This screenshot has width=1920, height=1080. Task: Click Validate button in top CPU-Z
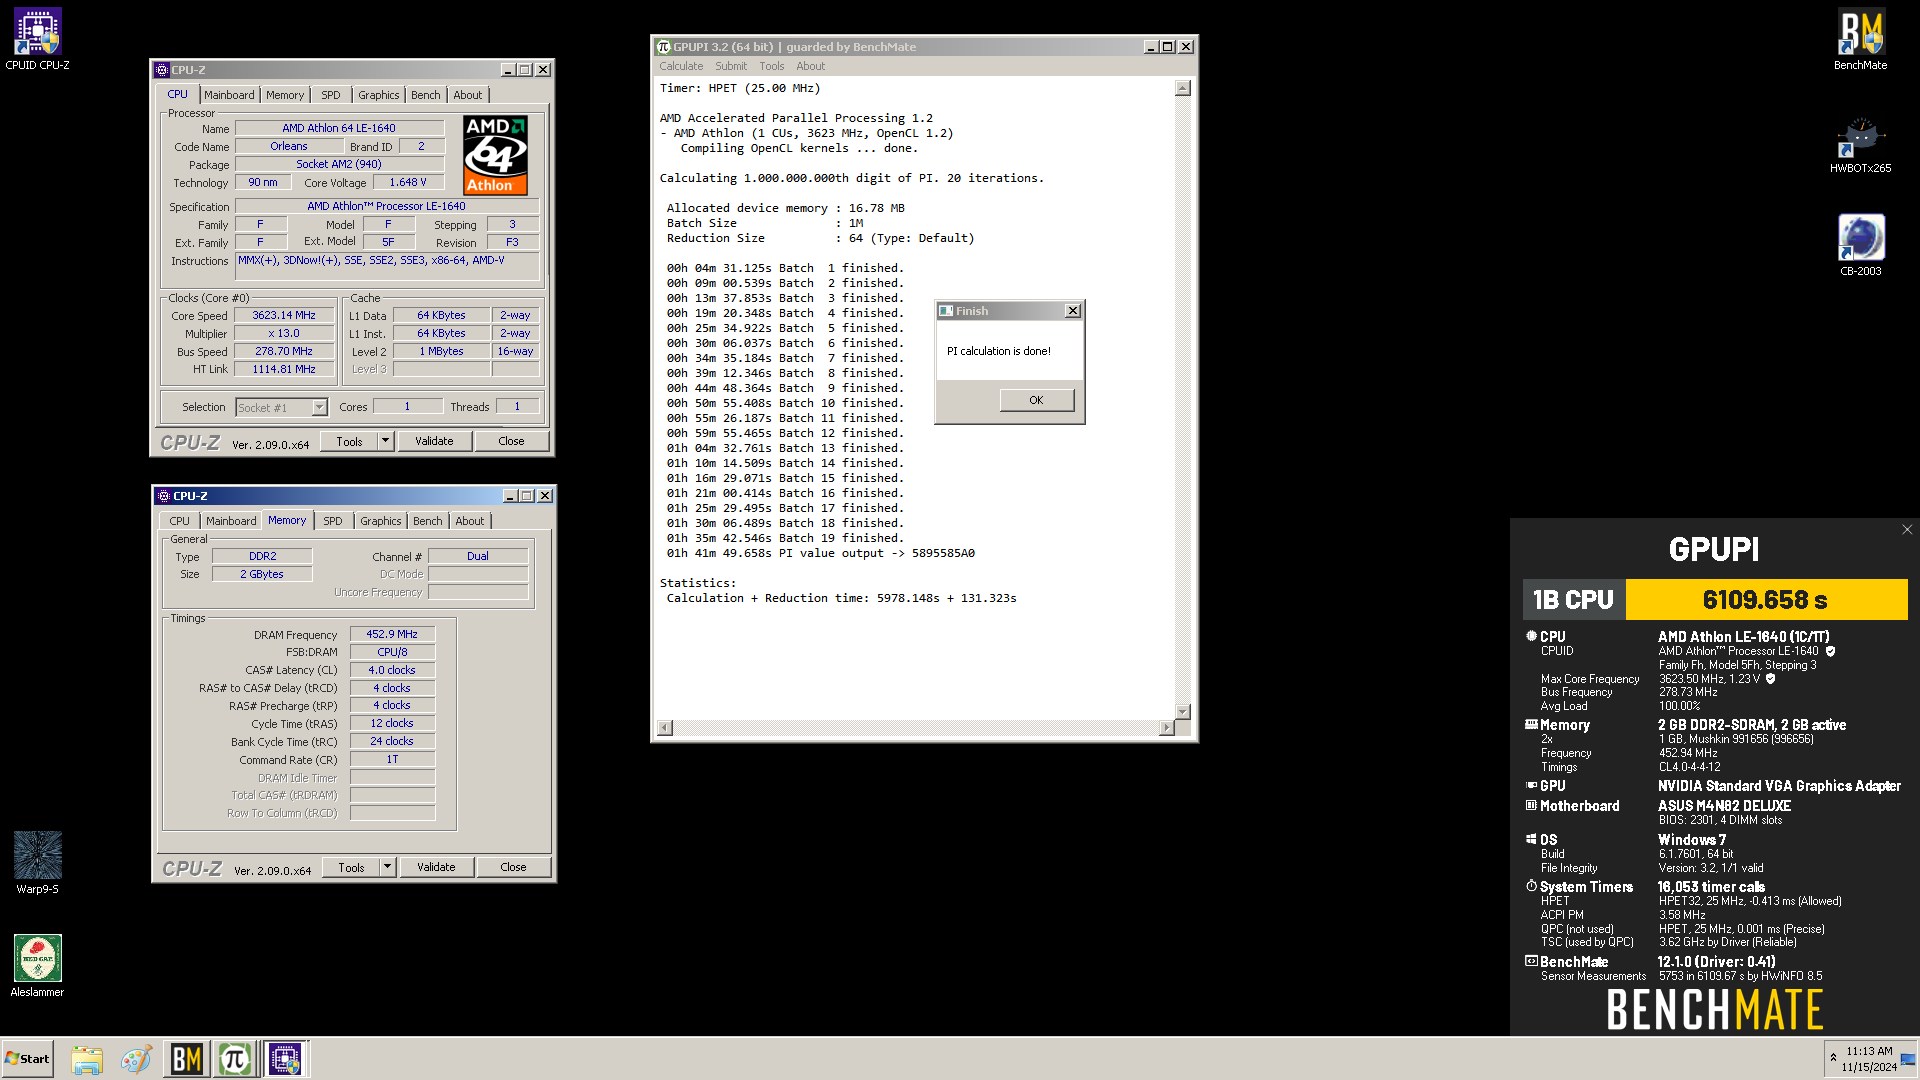click(434, 441)
